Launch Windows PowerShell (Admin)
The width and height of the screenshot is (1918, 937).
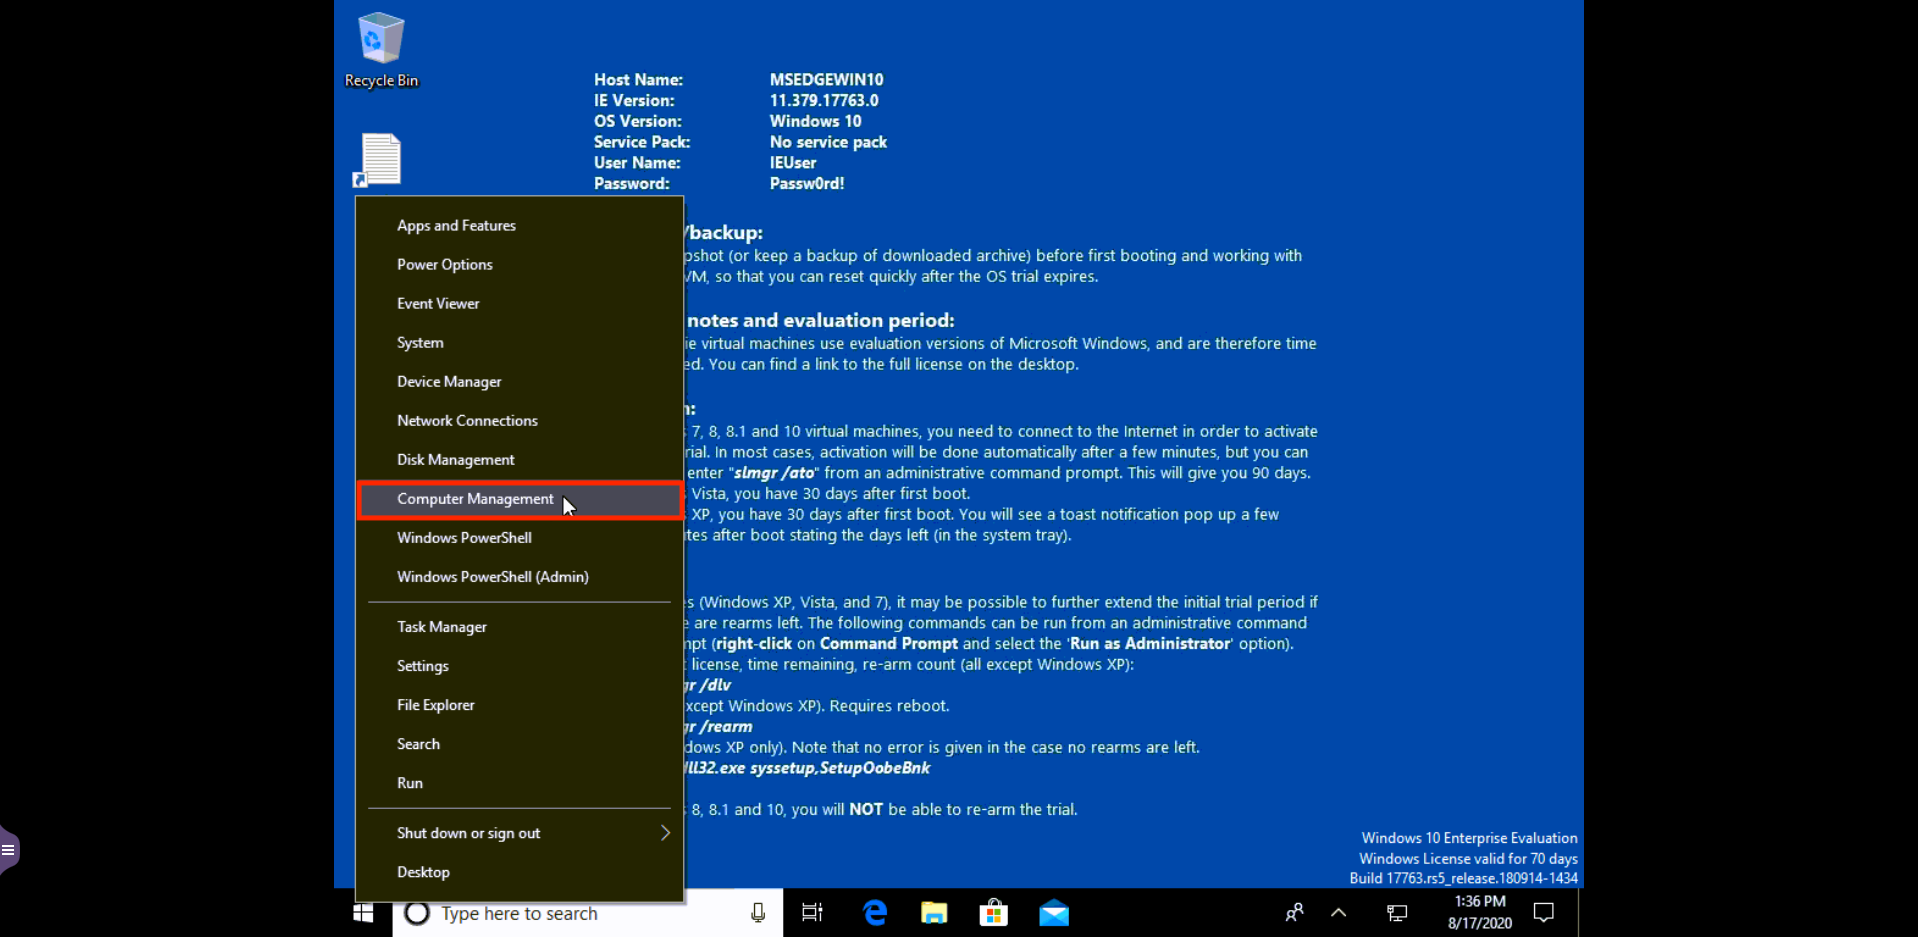(519, 577)
